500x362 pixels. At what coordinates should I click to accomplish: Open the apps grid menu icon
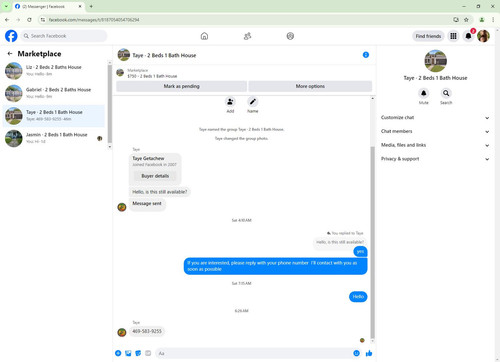pyautogui.click(x=453, y=36)
